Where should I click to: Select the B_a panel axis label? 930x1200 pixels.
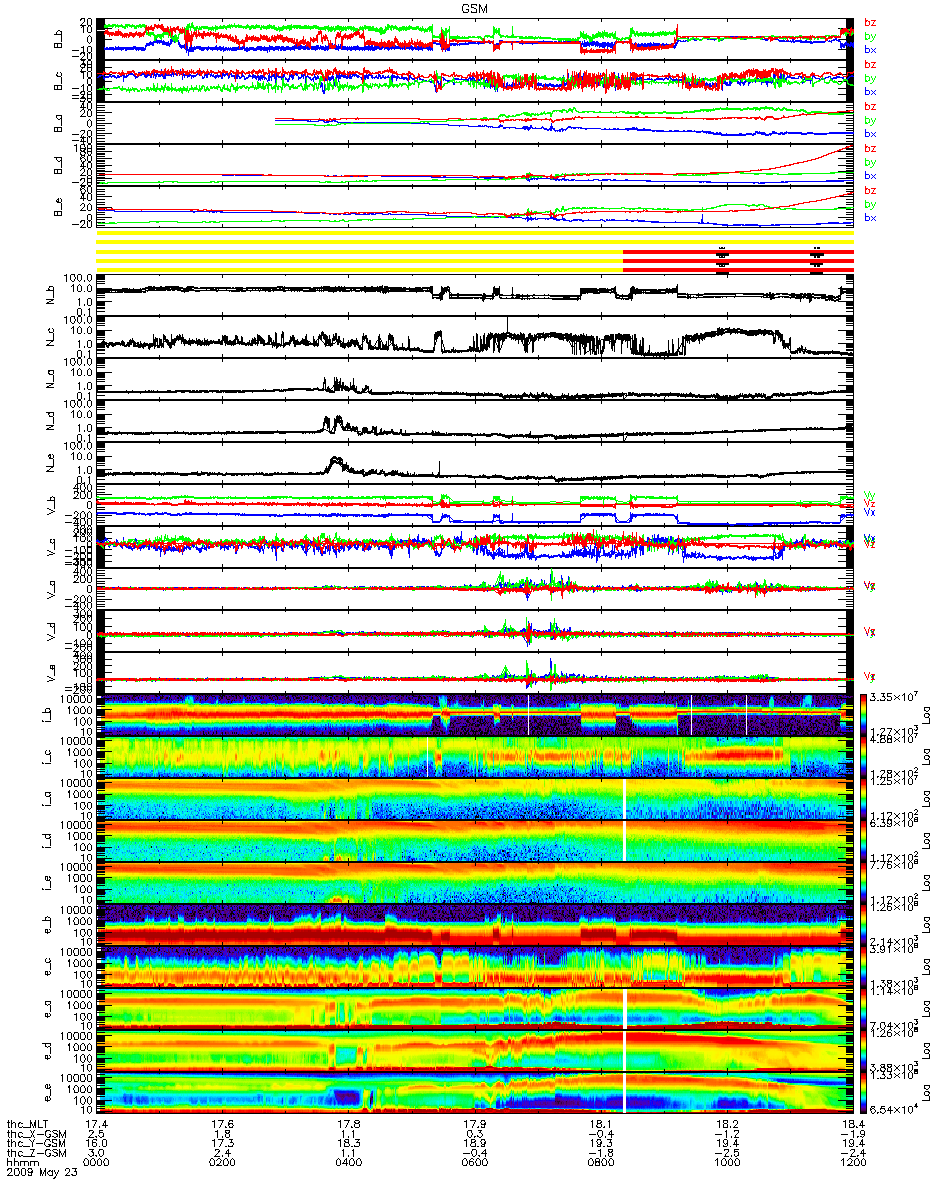59,123
